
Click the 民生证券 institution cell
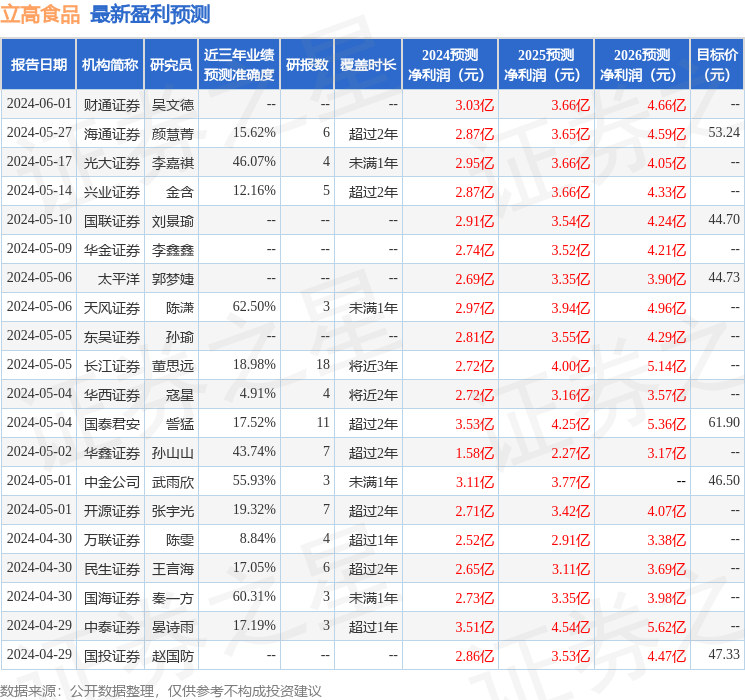[112, 569]
